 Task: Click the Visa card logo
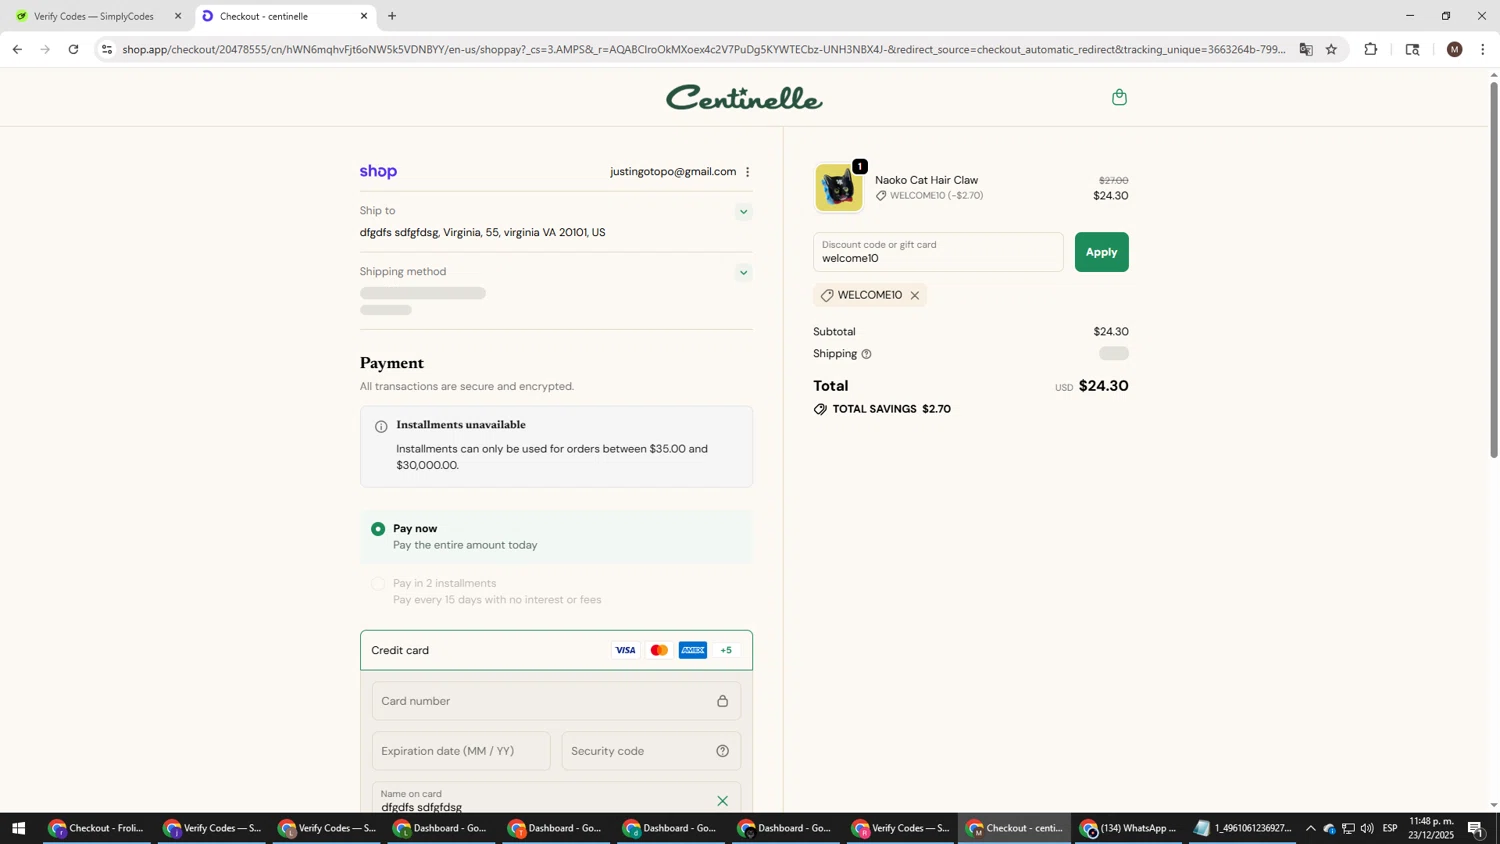pyautogui.click(x=625, y=651)
